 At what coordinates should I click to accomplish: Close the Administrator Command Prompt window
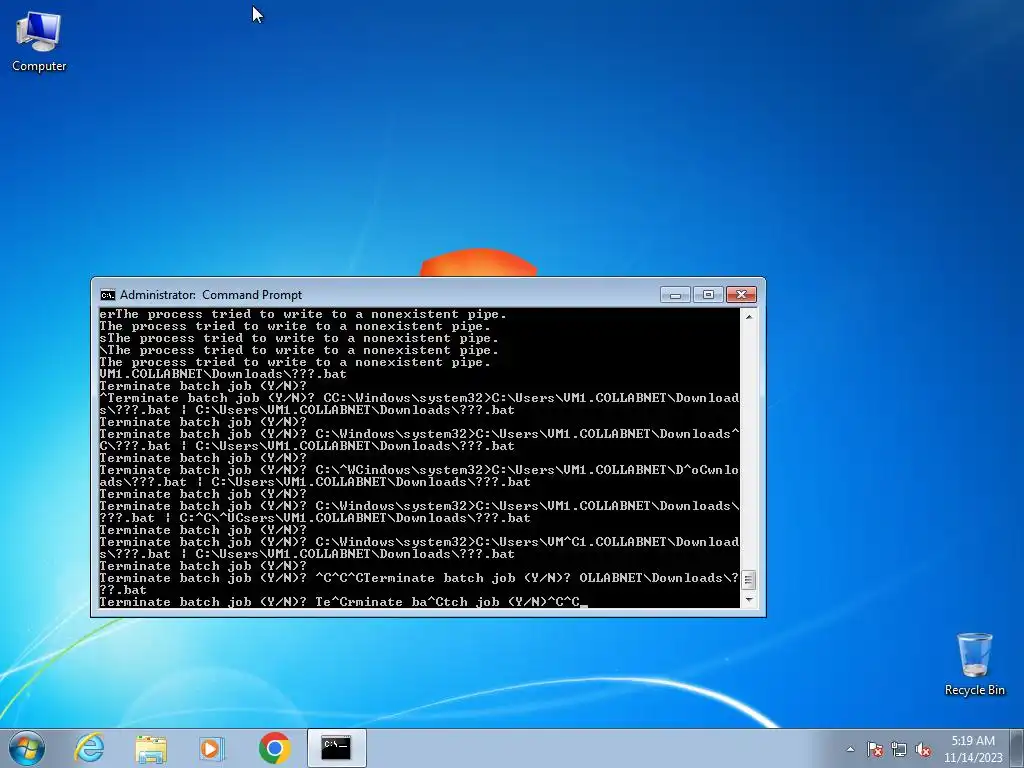click(741, 295)
